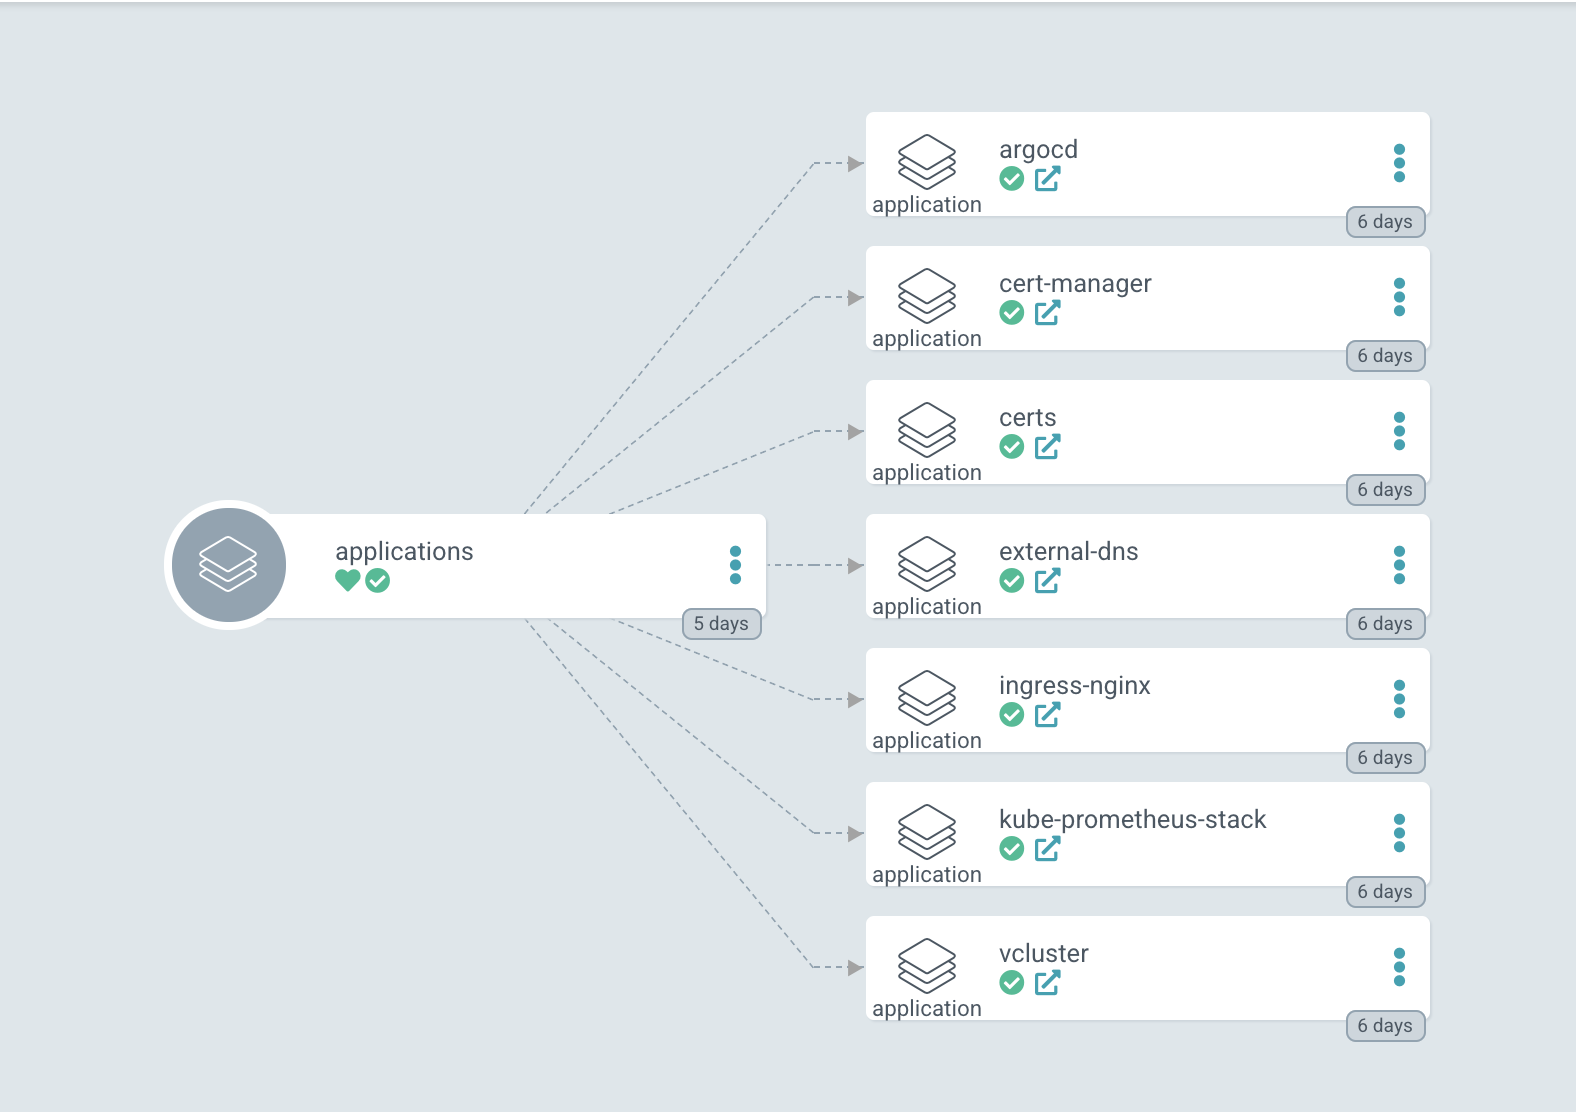Viewport: 1576px width, 1112px height.
Task: Click the ingress-nginx synced status checkmark
Action: tap(1012, 715)
